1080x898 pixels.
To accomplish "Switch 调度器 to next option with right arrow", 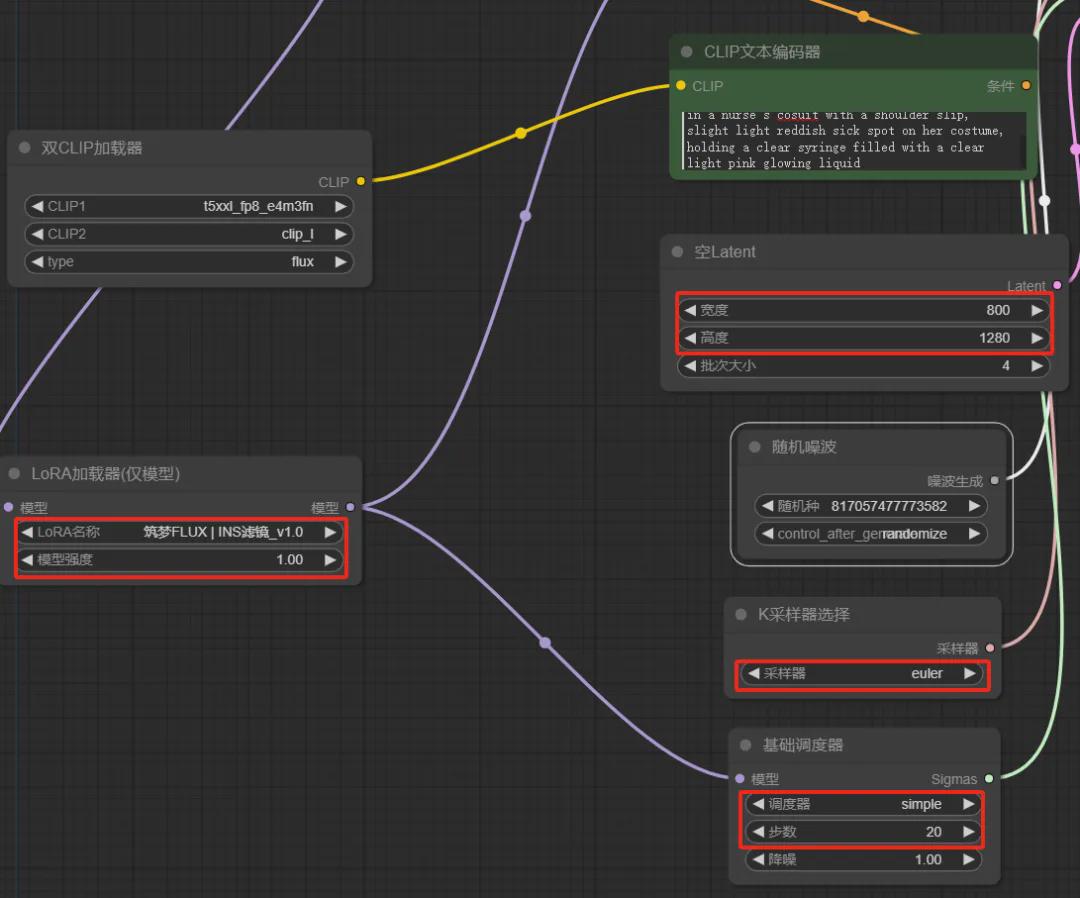I will tap(968, 804).
